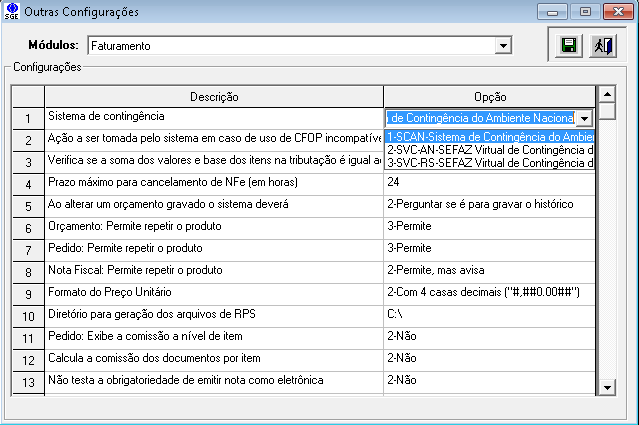Select row 11 Pedido commission description
This screenshot has width=639, height=425.
[214, 336]
